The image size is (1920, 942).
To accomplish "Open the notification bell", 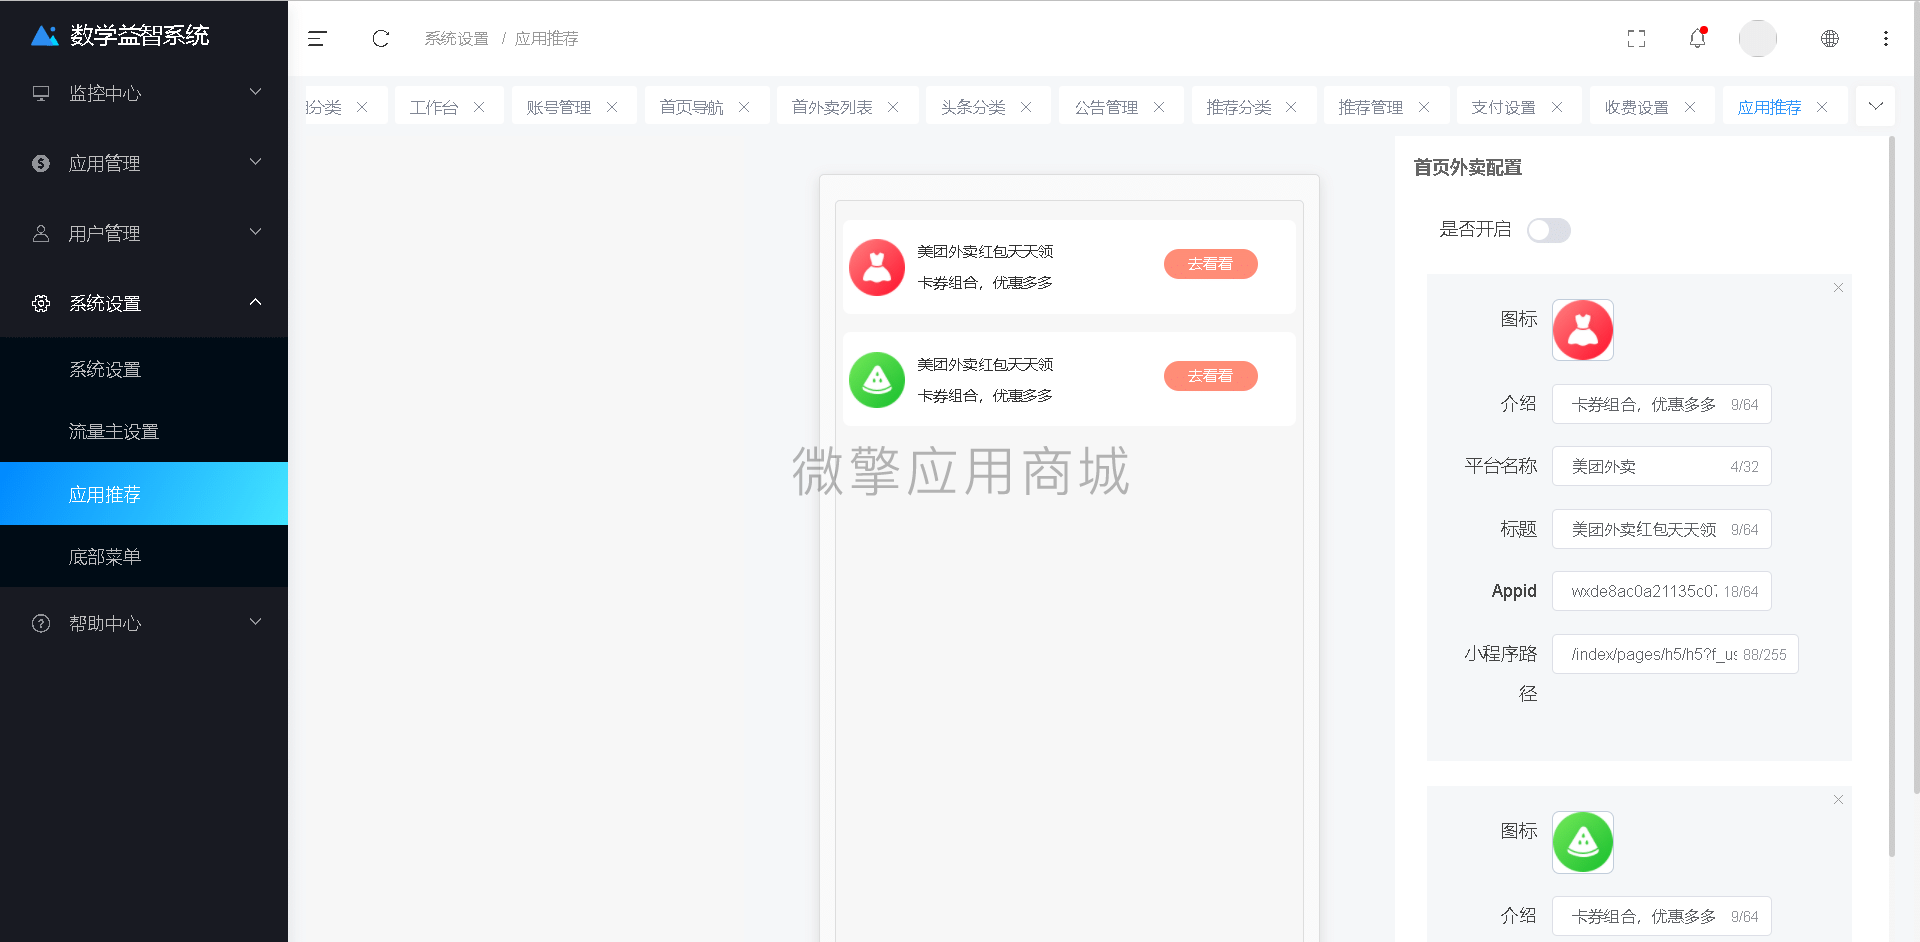I will (x=1698, y=38).
